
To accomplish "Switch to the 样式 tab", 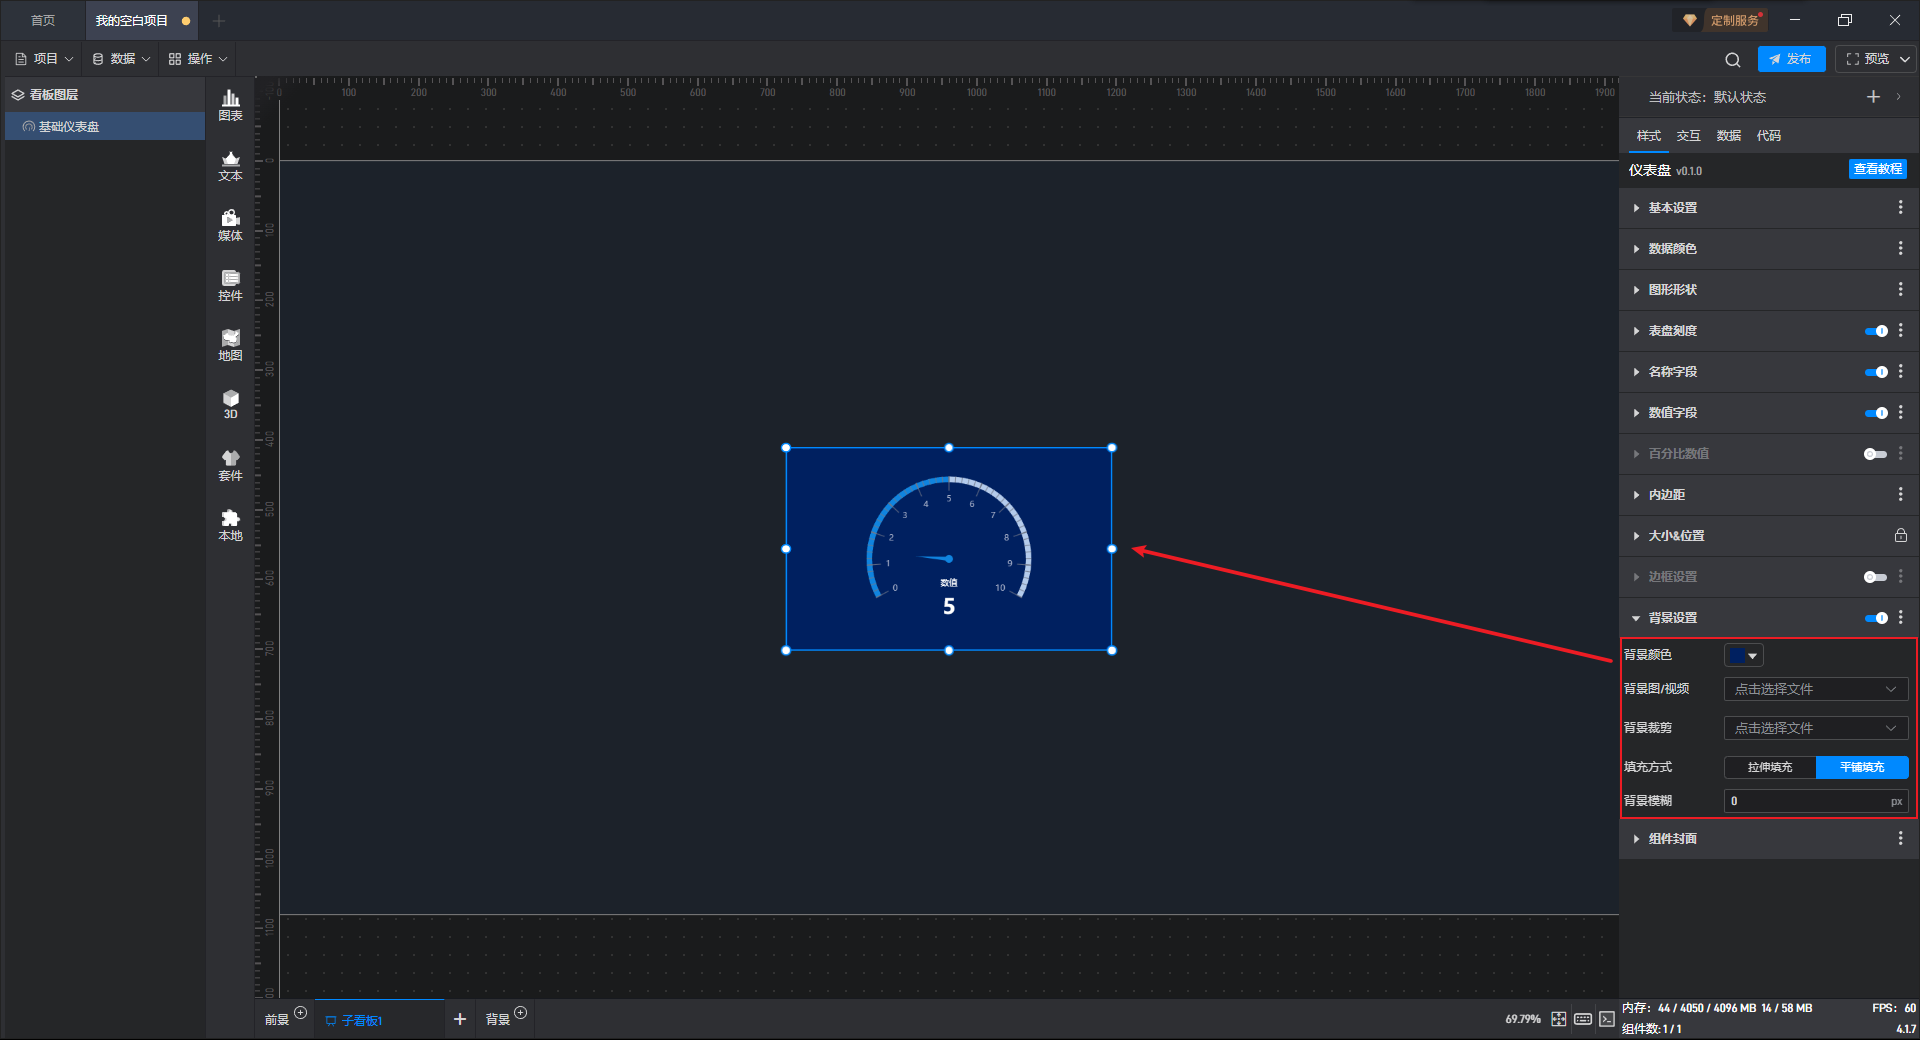I will 1648,135.
